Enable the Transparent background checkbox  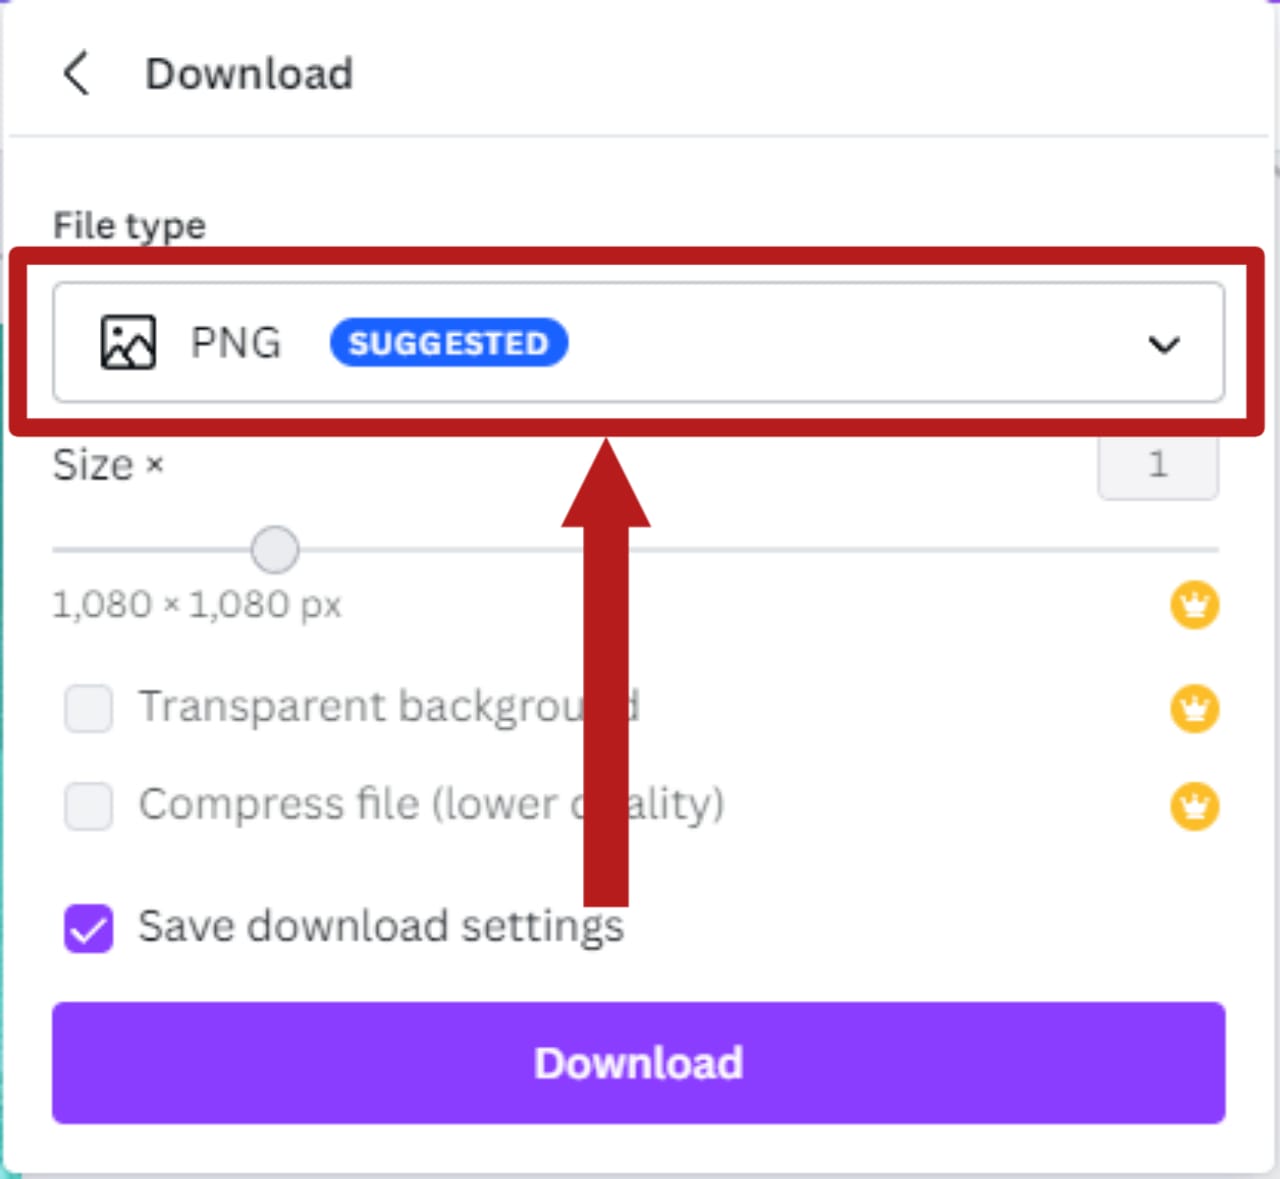pyautogui.click(x=89, y=709)
